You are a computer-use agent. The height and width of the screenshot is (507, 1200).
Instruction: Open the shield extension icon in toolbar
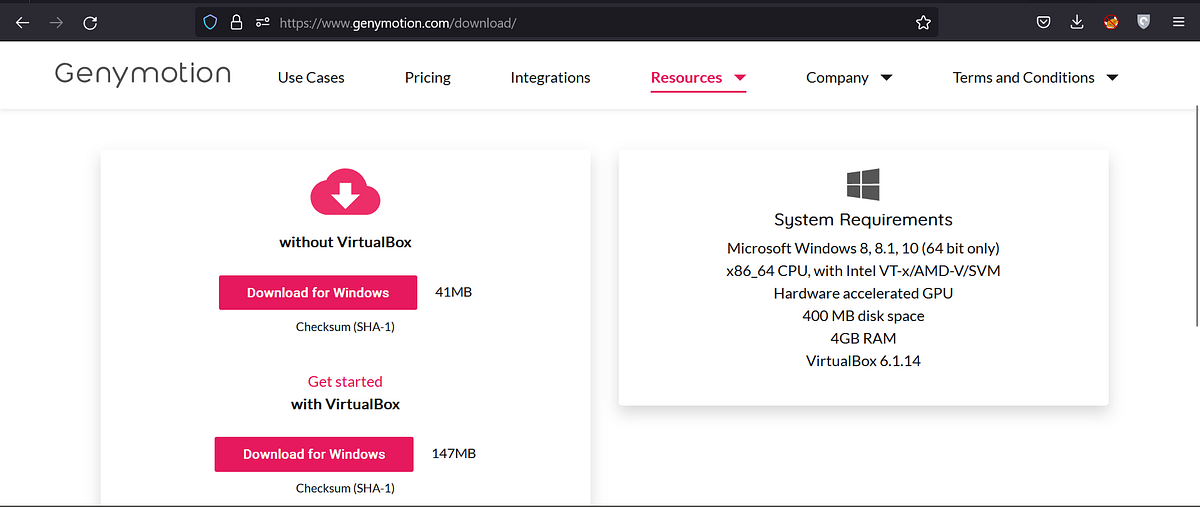(1144, 22)
